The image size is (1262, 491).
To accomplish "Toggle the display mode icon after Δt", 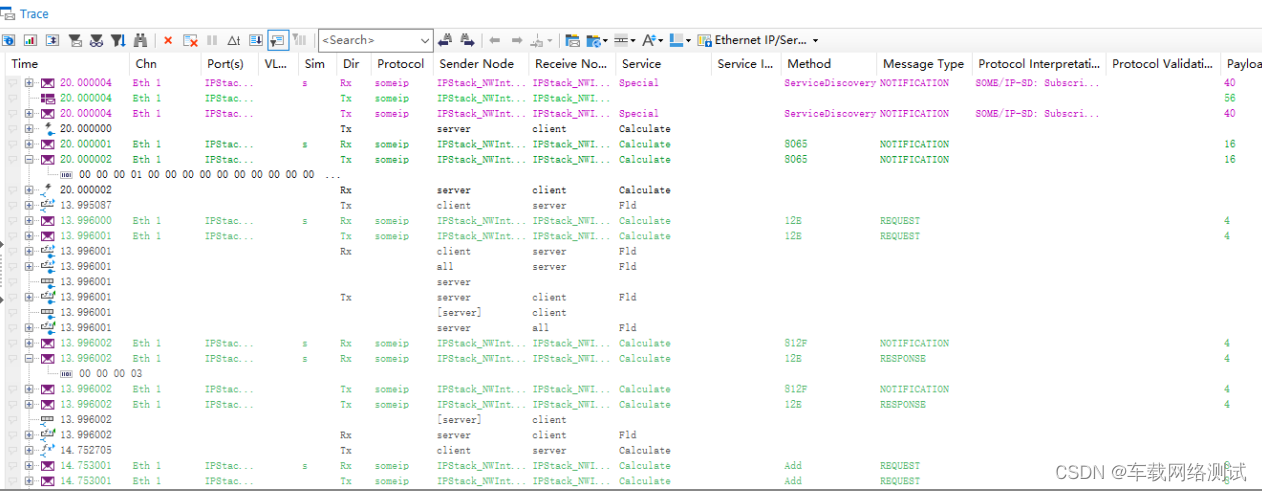I will pyautogui.click(x=255, y=40).
